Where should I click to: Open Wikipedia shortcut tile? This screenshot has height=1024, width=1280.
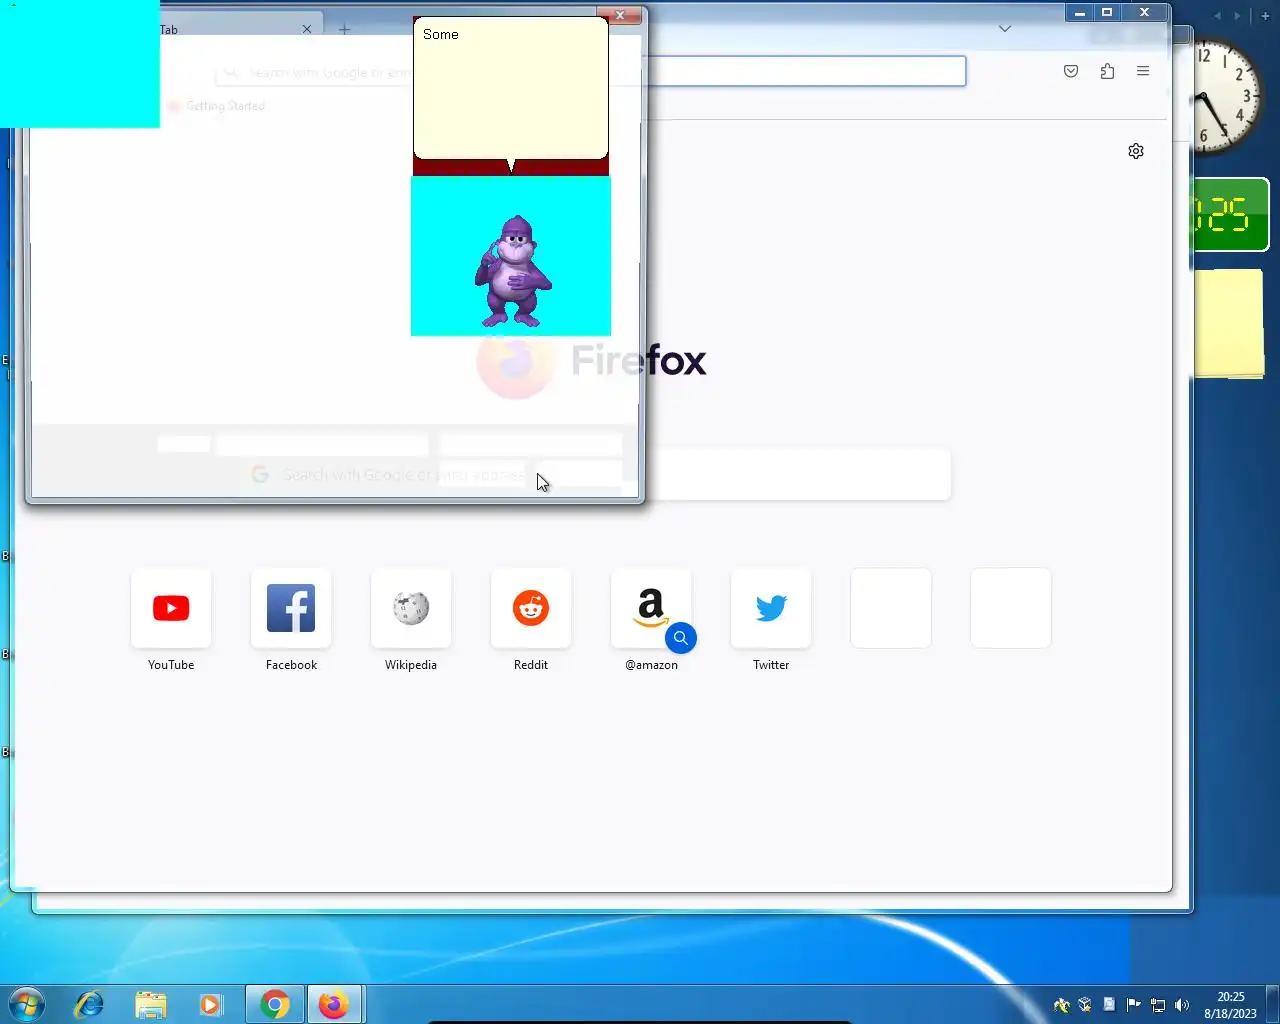[411, 608]
